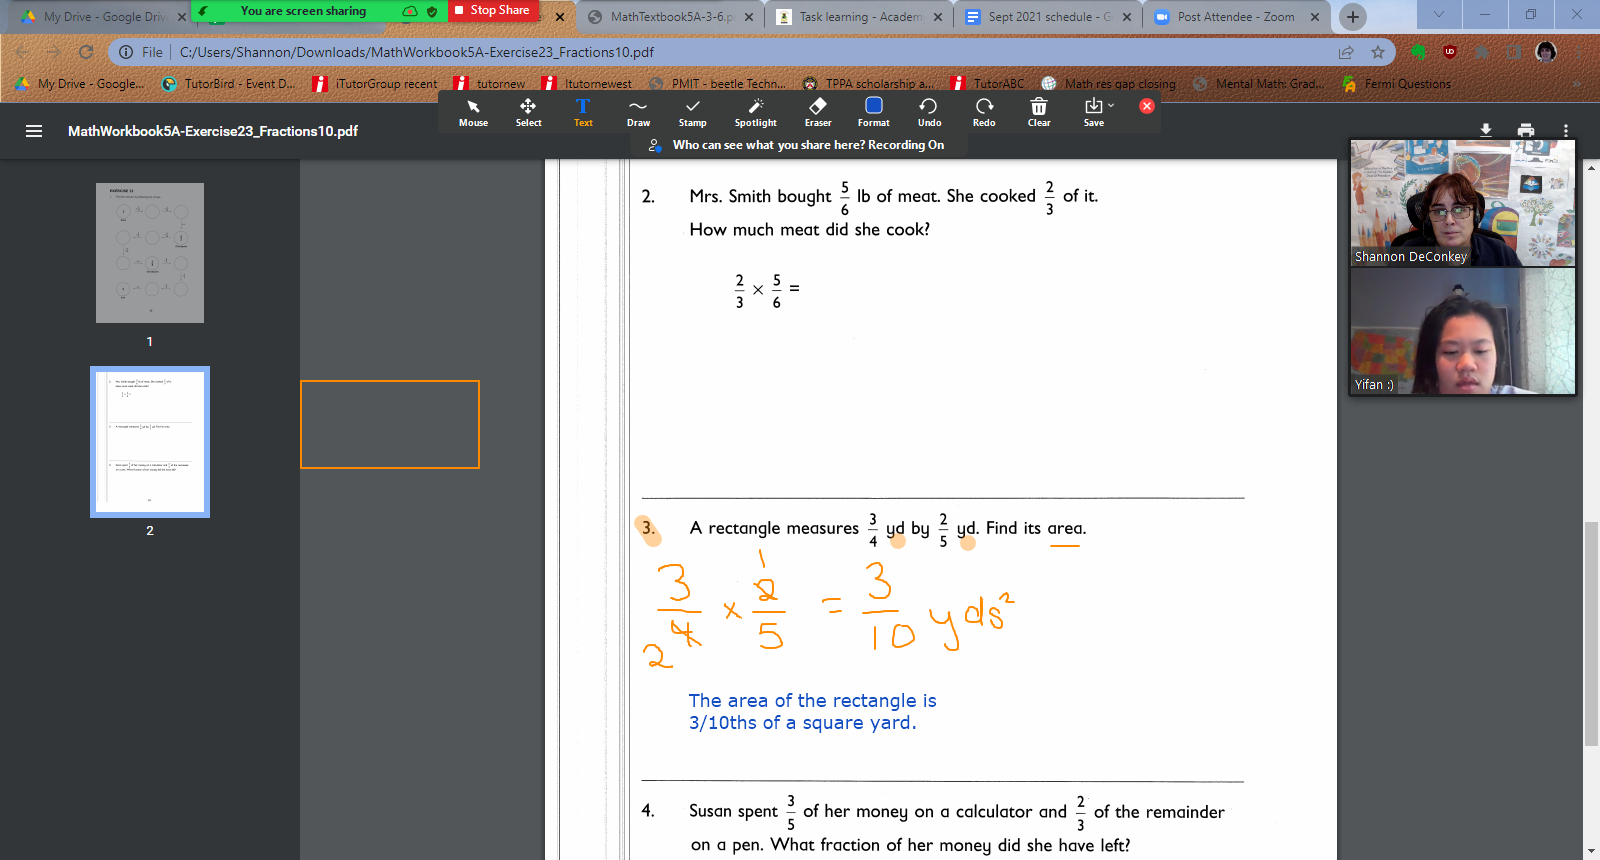Open iTutorGroup recent bookmark
1600x860 pixels.
(x=375, y=84)
